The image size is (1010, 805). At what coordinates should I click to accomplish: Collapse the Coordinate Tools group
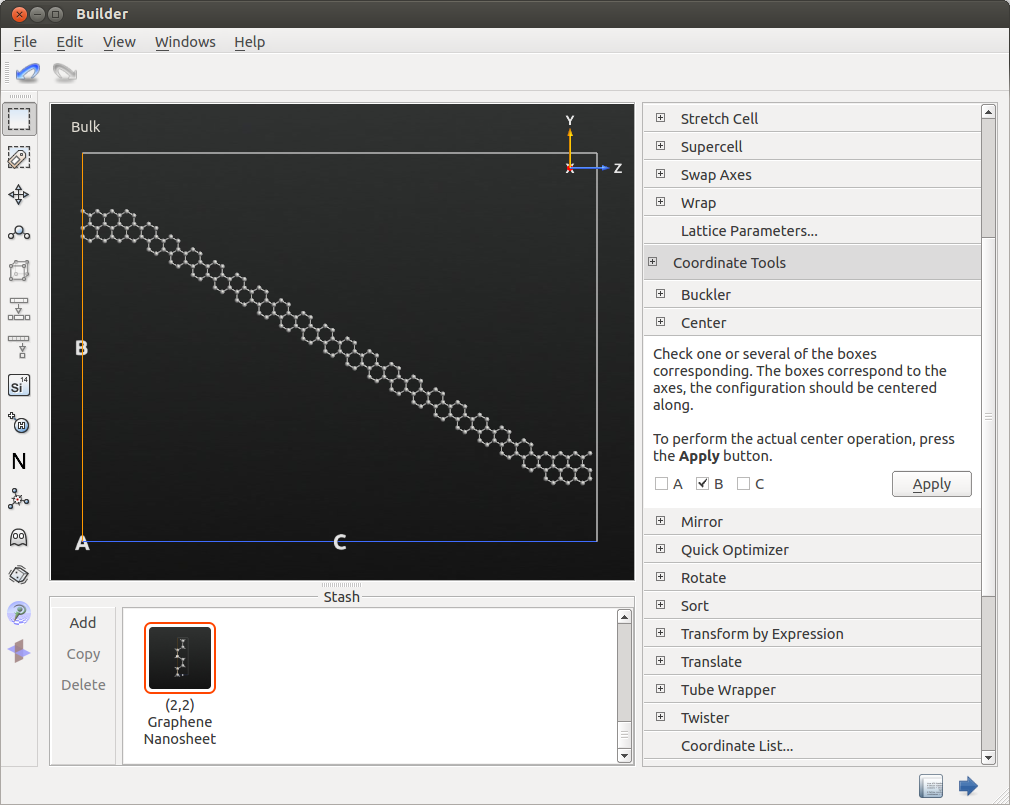click(653, 262)
